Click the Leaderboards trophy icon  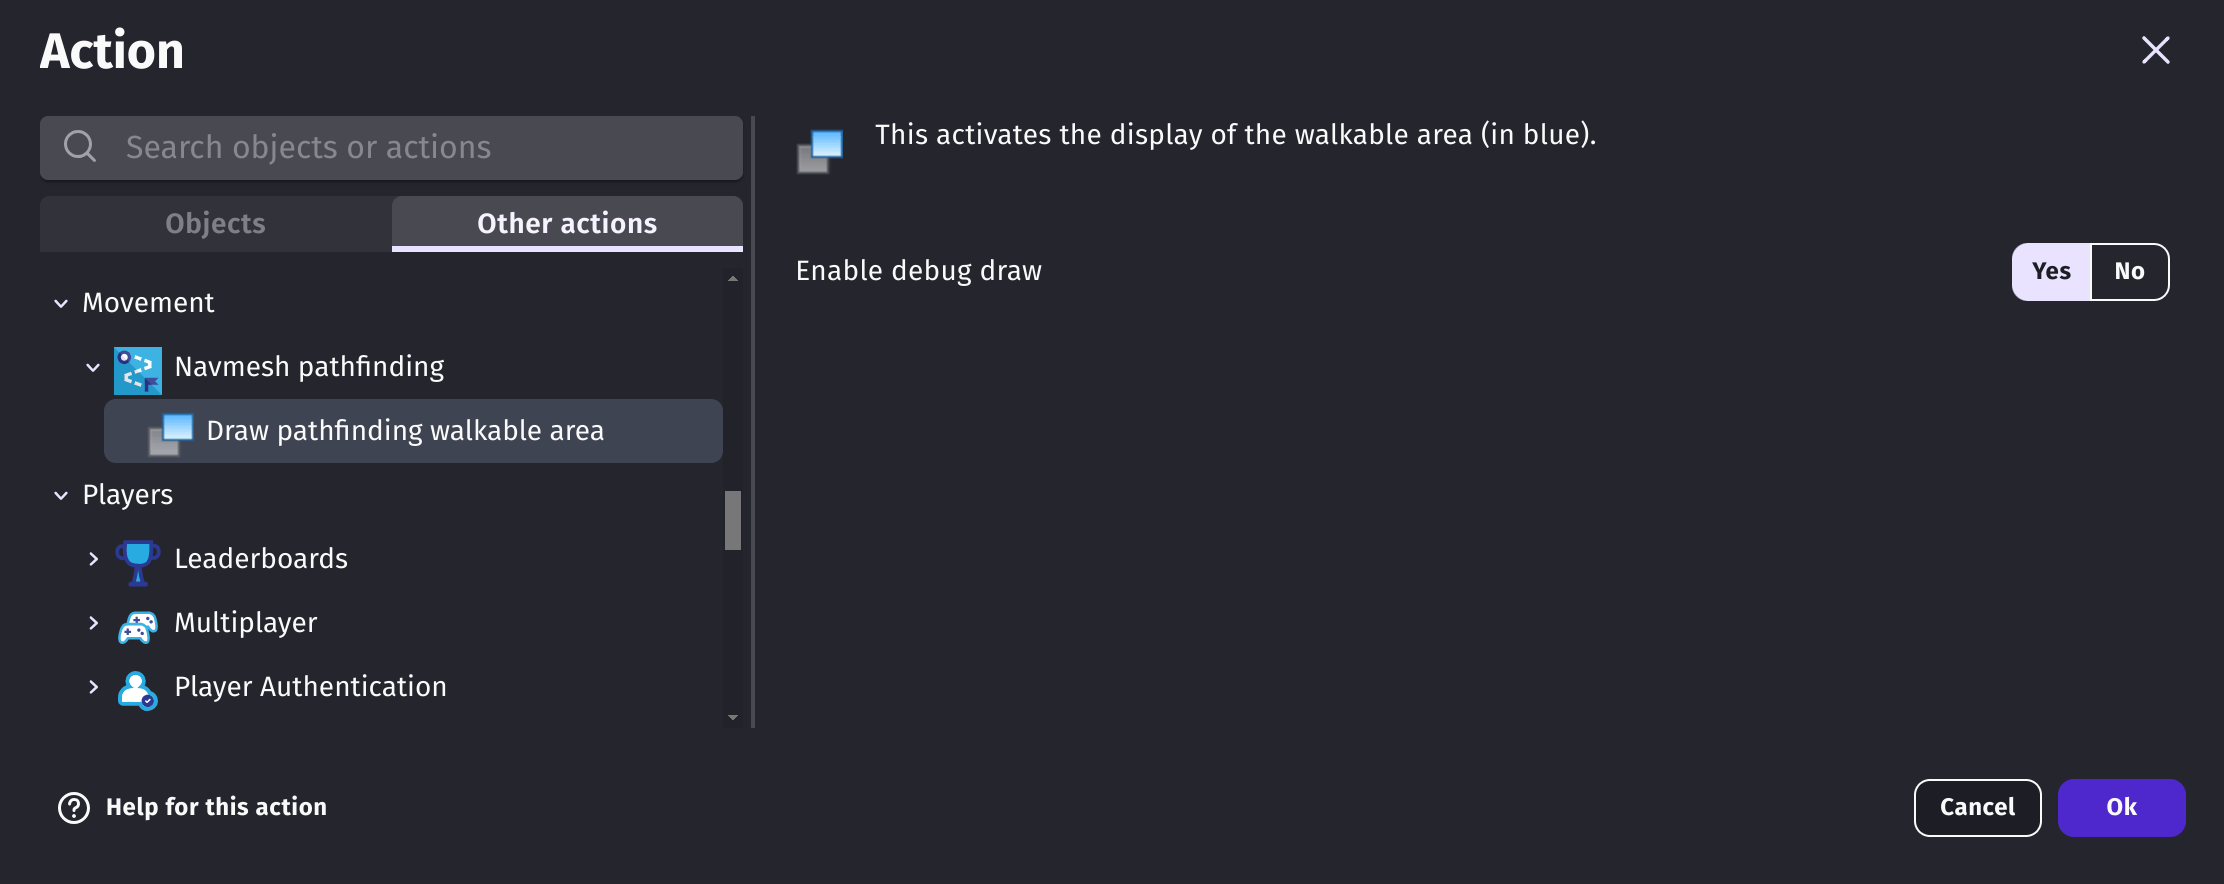point(138,561)
